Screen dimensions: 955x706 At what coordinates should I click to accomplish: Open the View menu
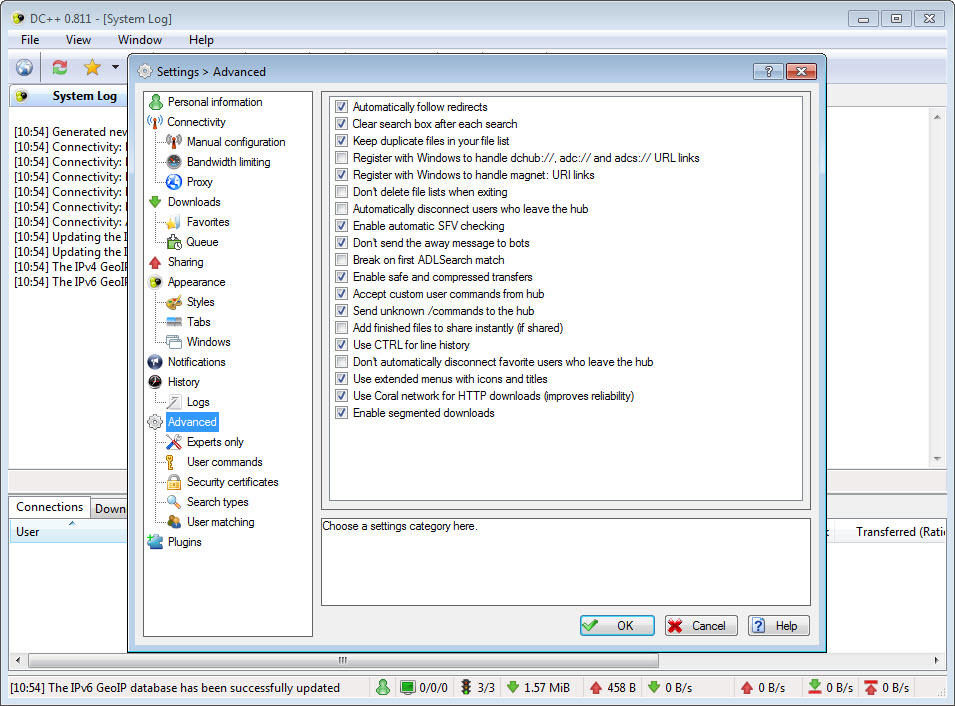78,40
